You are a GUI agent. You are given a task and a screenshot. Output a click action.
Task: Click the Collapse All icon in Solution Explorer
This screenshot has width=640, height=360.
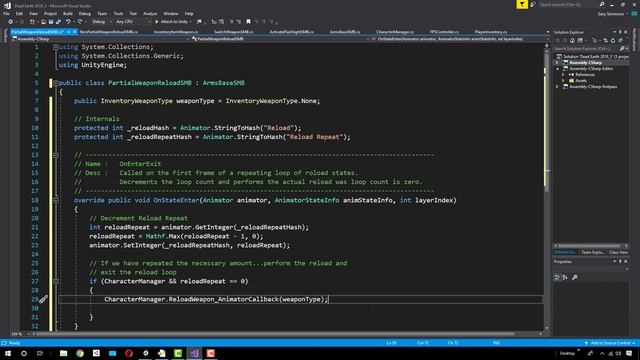[620, 40]
